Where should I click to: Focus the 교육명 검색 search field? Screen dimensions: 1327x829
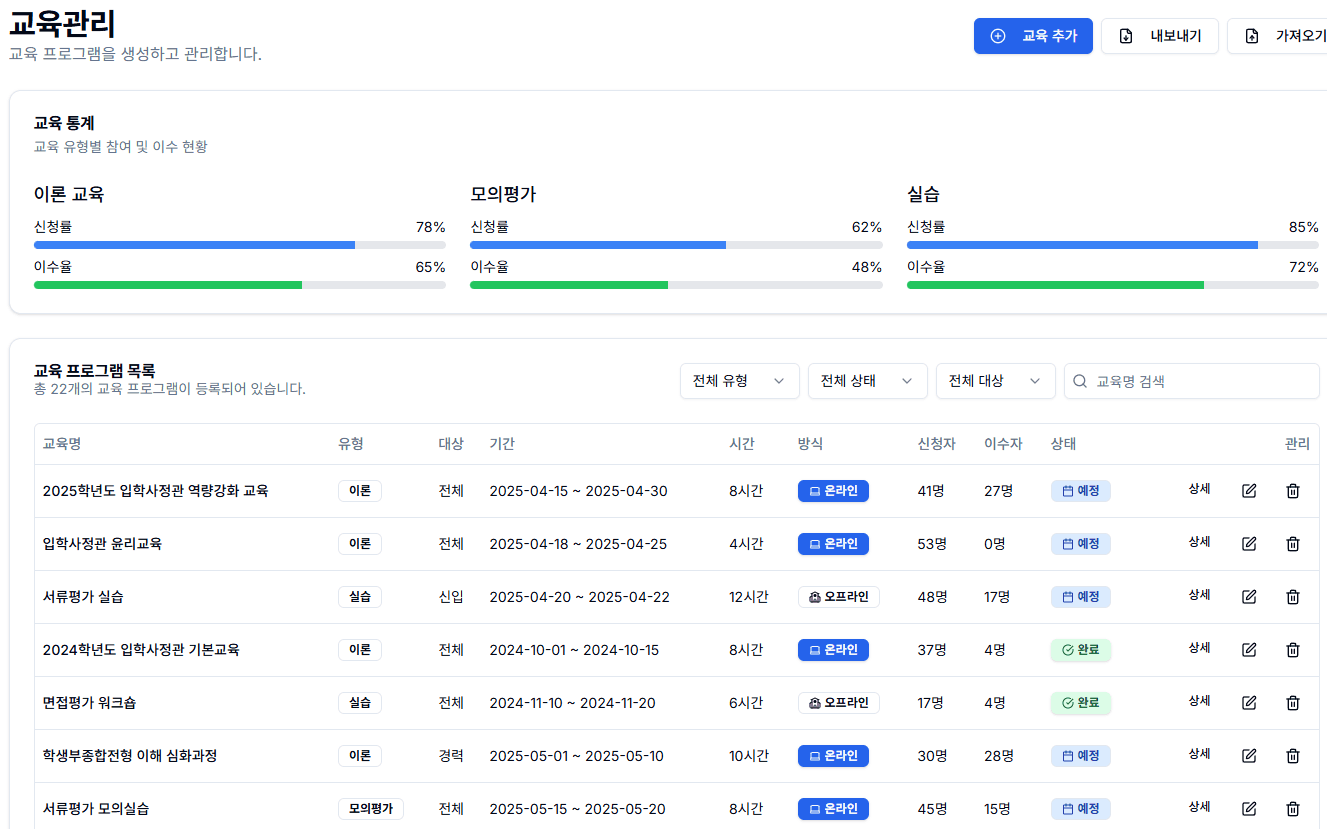point(1192,381)
